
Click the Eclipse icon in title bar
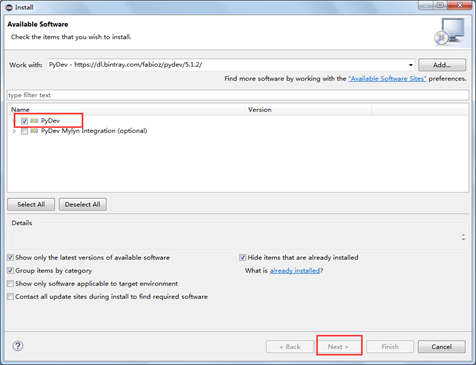(x=9, y=7)
